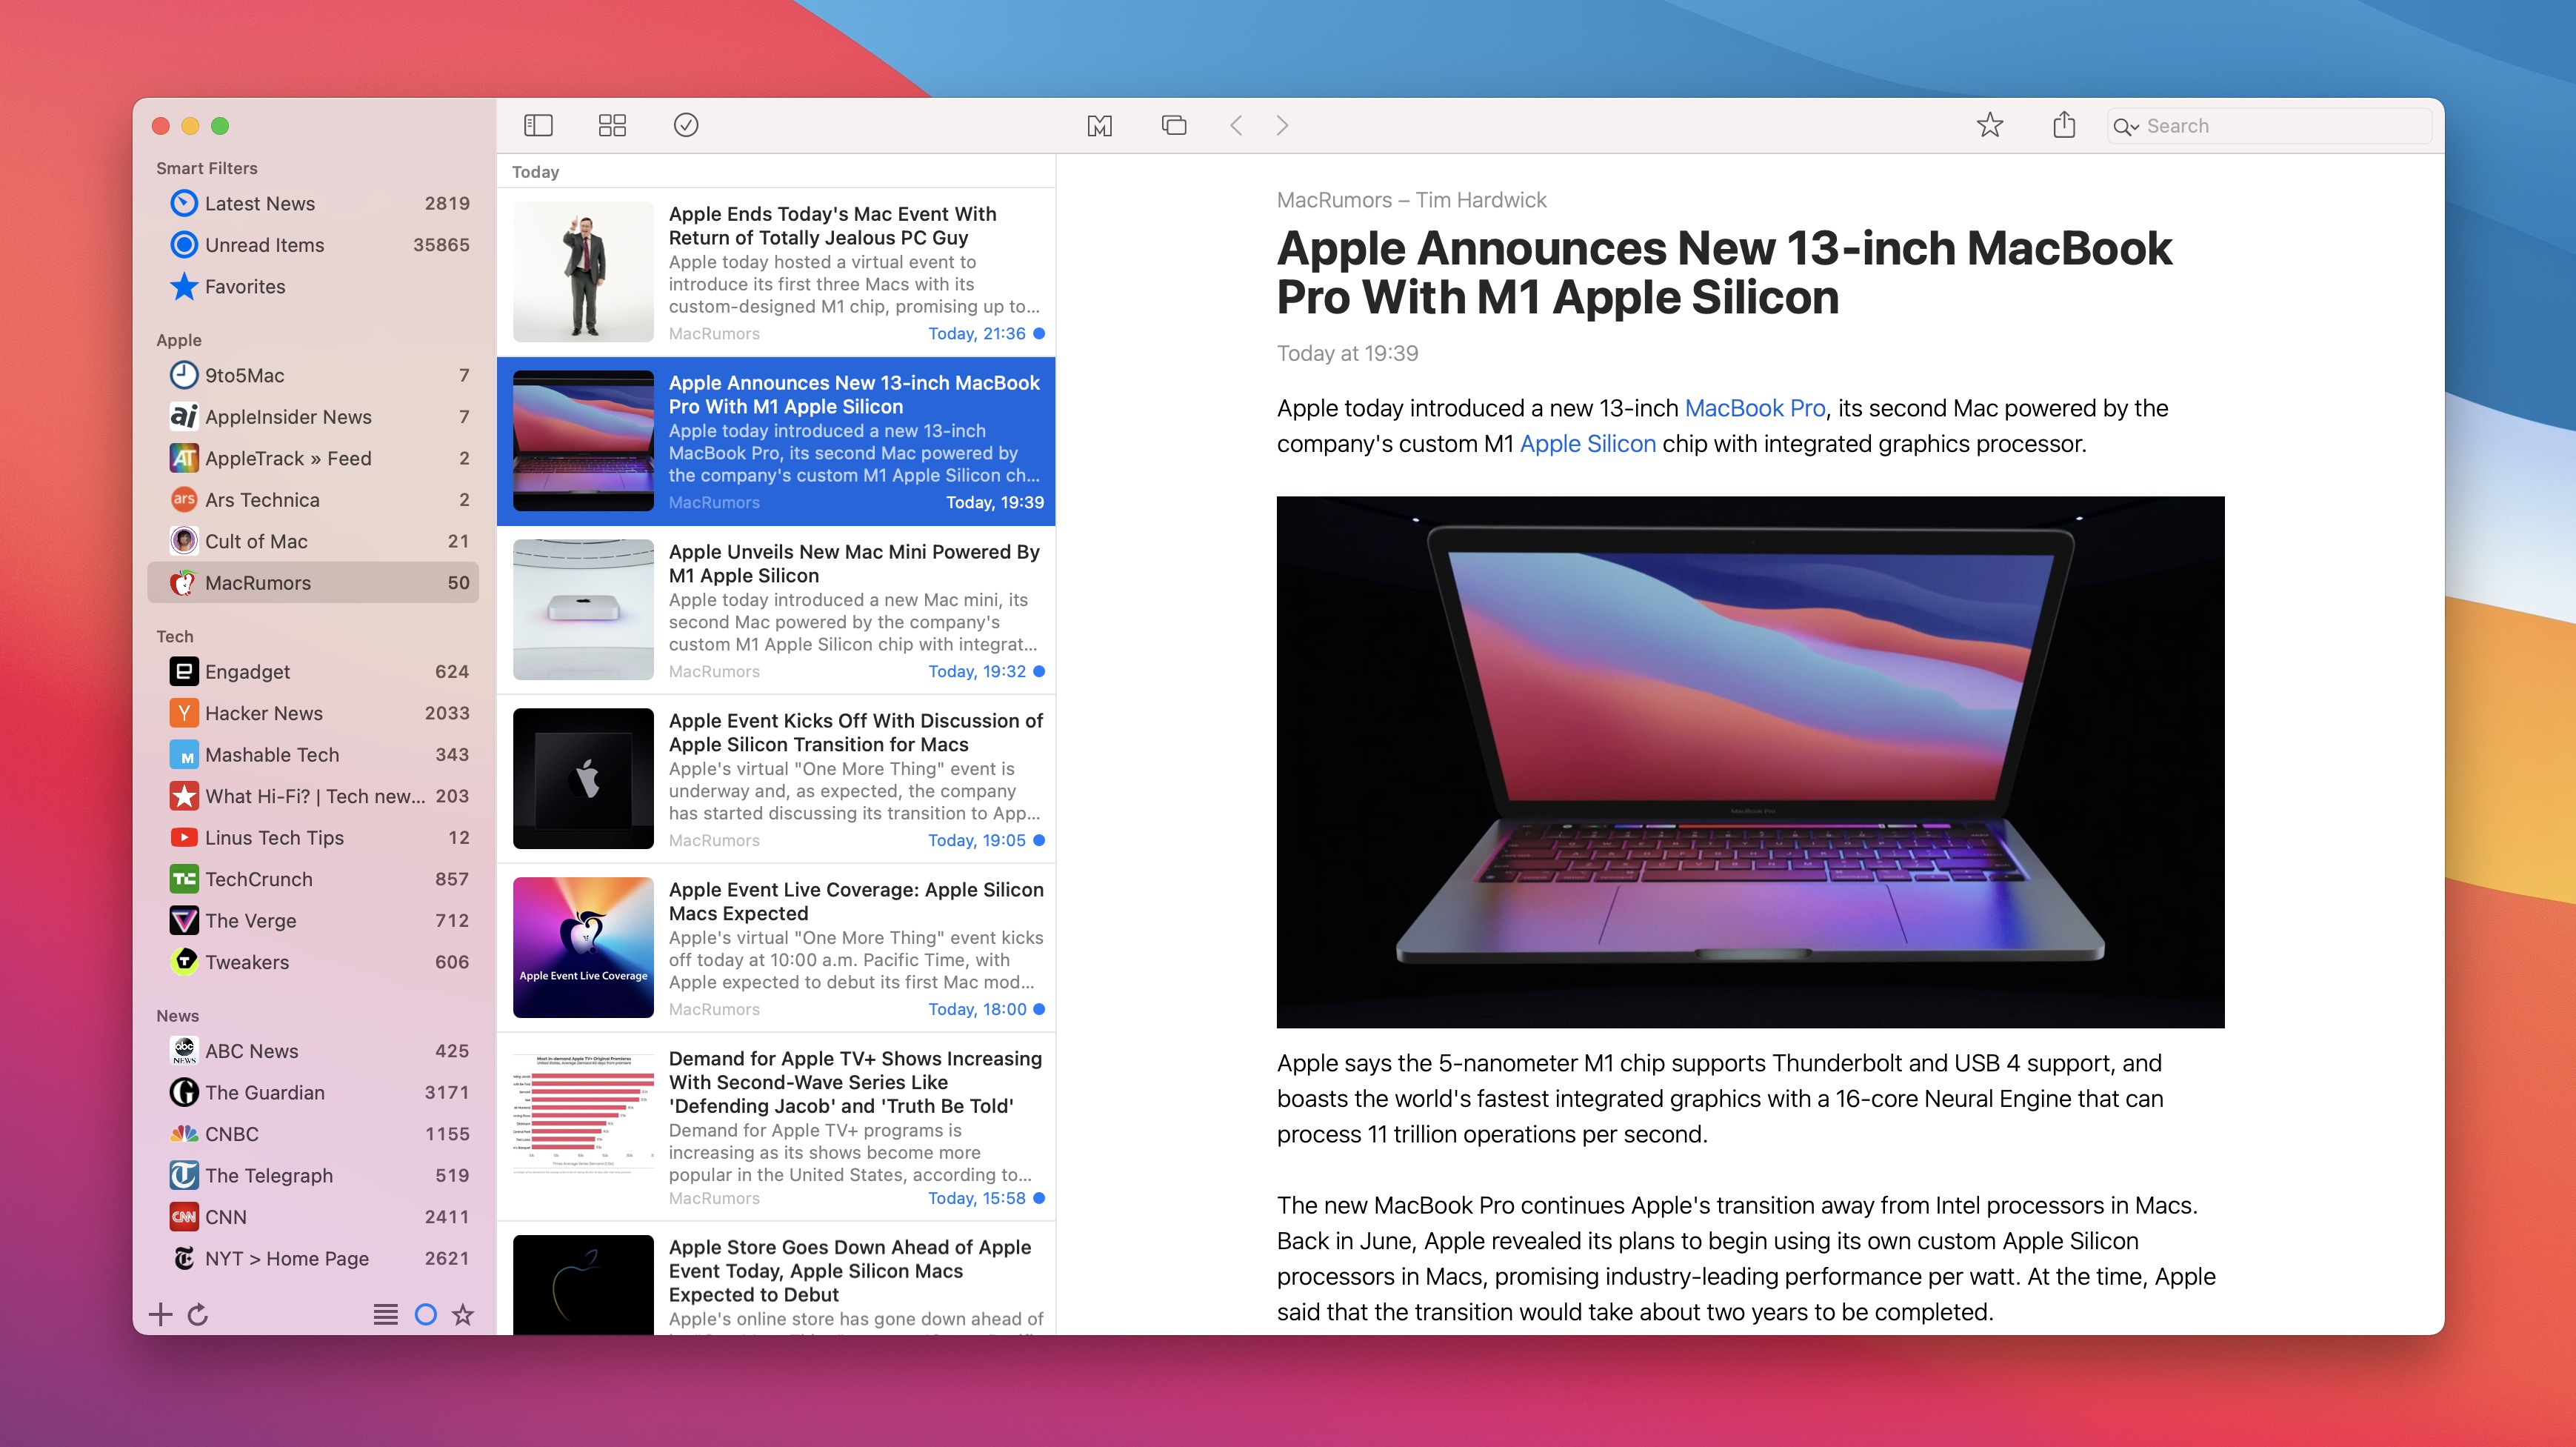The width and height of the screenshot is (2576, 1447).
Task: Open Apple Store Goes Down article
Action: point(776,1278)
